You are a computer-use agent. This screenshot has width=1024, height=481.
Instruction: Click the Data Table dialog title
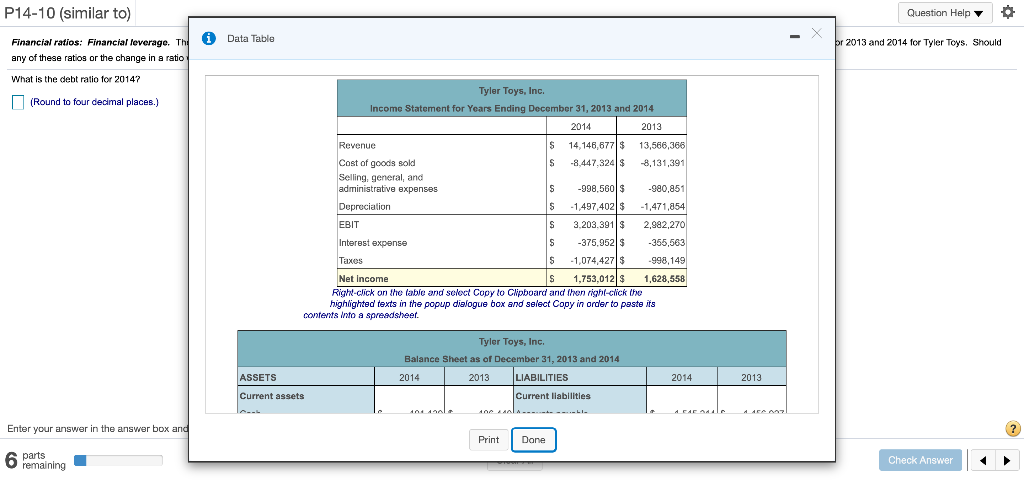[251, 39]
